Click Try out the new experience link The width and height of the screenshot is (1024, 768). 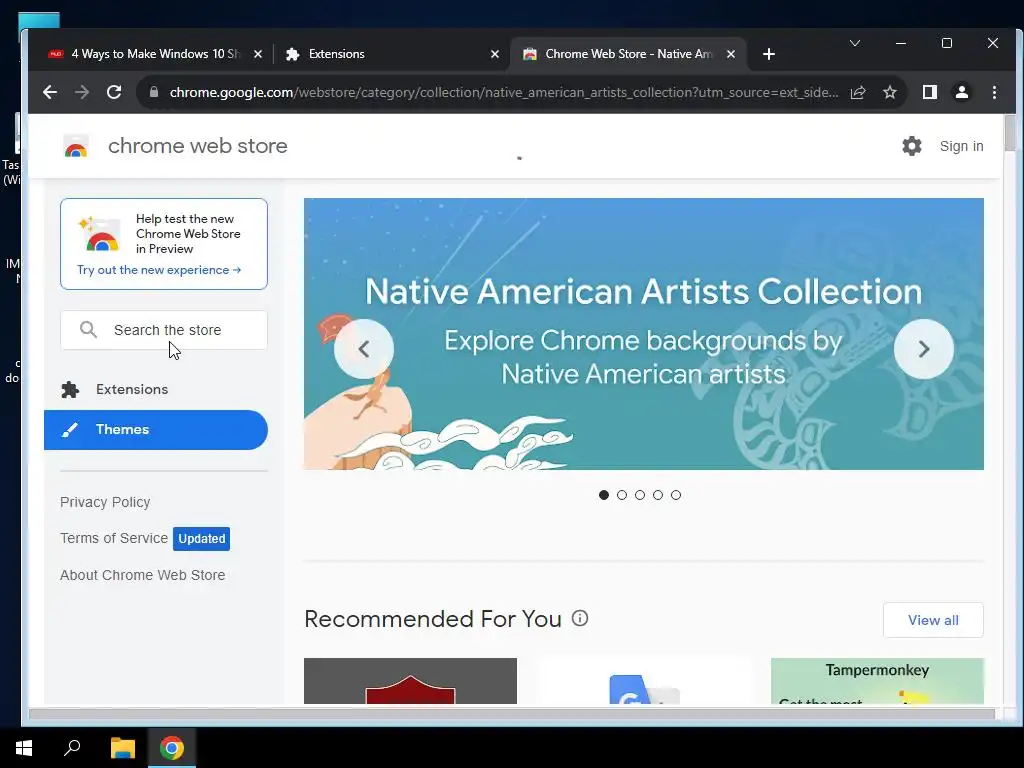pos(159,270)
